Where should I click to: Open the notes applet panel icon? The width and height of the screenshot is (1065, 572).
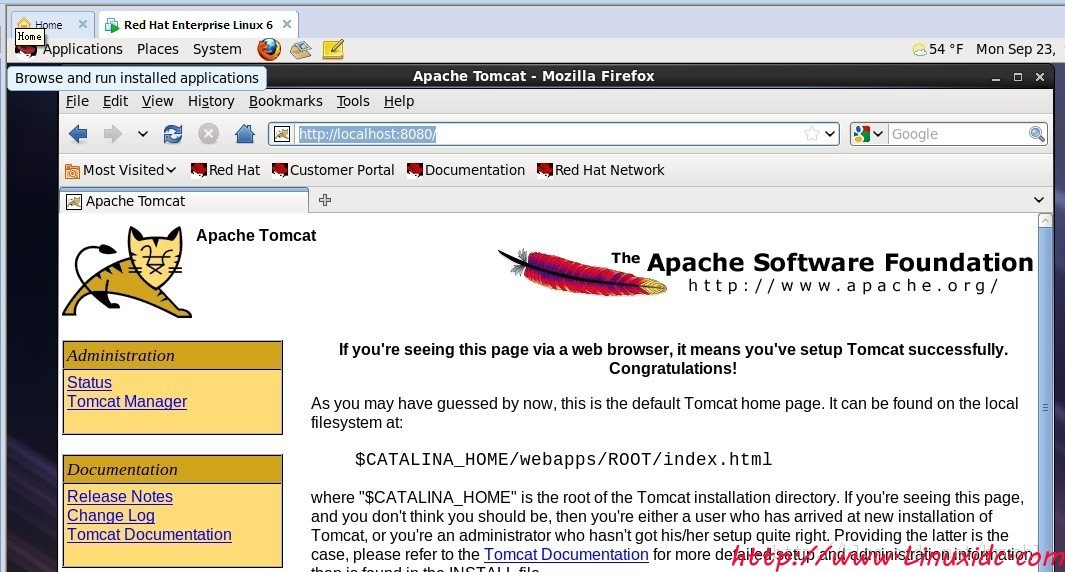[333, 49]
